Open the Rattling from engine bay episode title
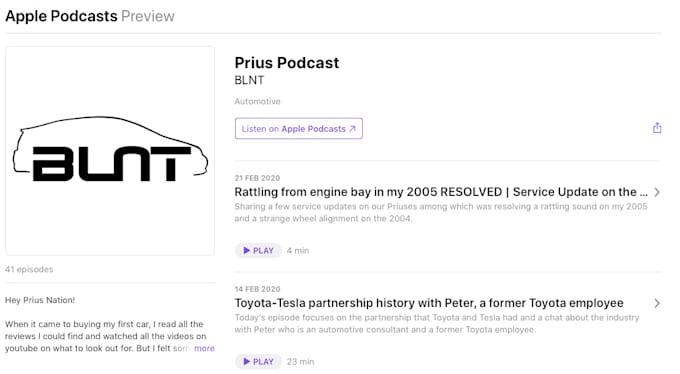Screen dimensions: 680x374 441,192
